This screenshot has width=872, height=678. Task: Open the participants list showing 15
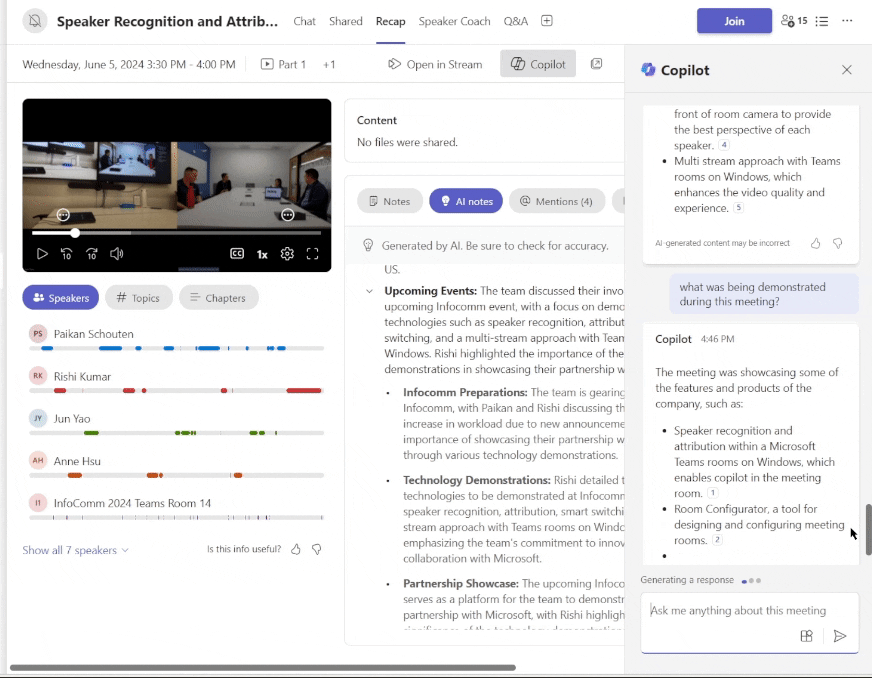794,21
